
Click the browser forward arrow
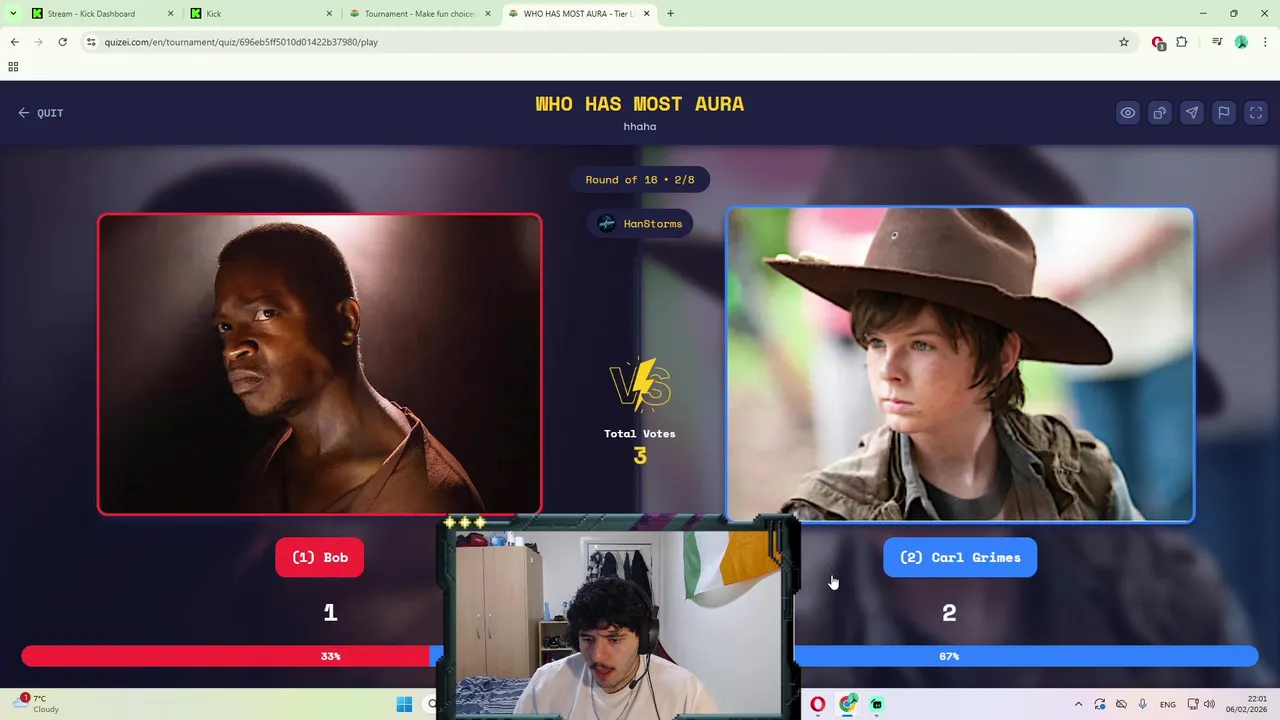click(38, 42)
